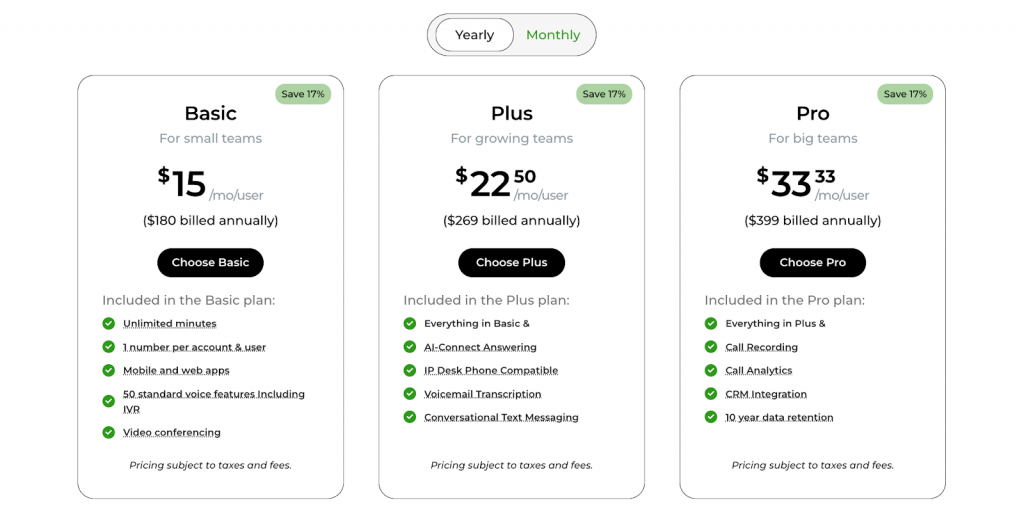Click the Choose Basic button
Image resolution: width=1024 pixels, height=521 pixels.
pos(210,263)
